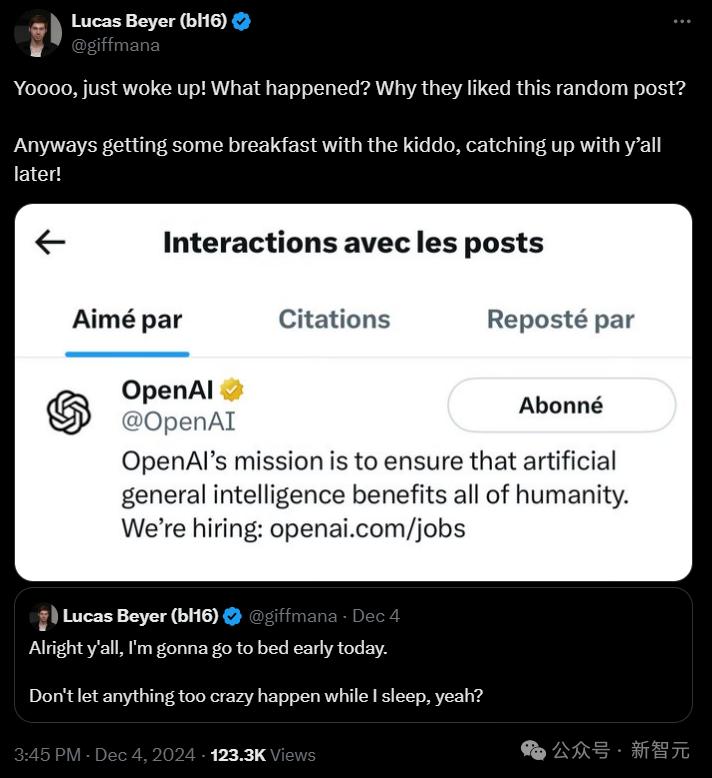Click the small avatar in quoted post
The height and width of the screenshot is (778, 712).
pyautogui.click(x=43, y=616)
